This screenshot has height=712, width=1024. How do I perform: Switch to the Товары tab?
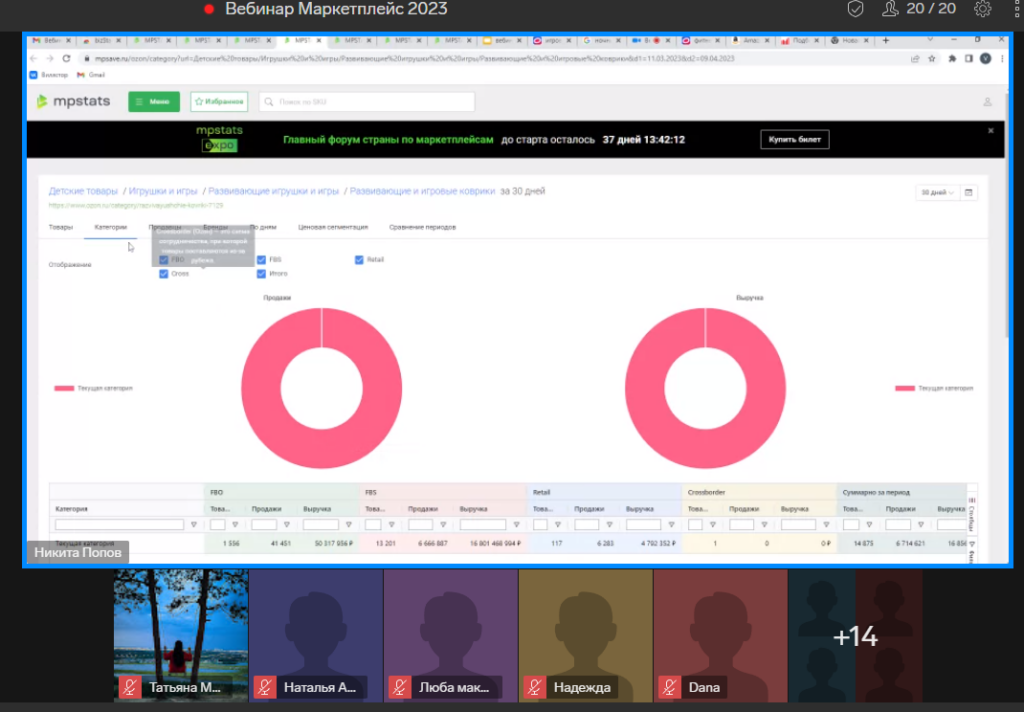pos(61,227)
